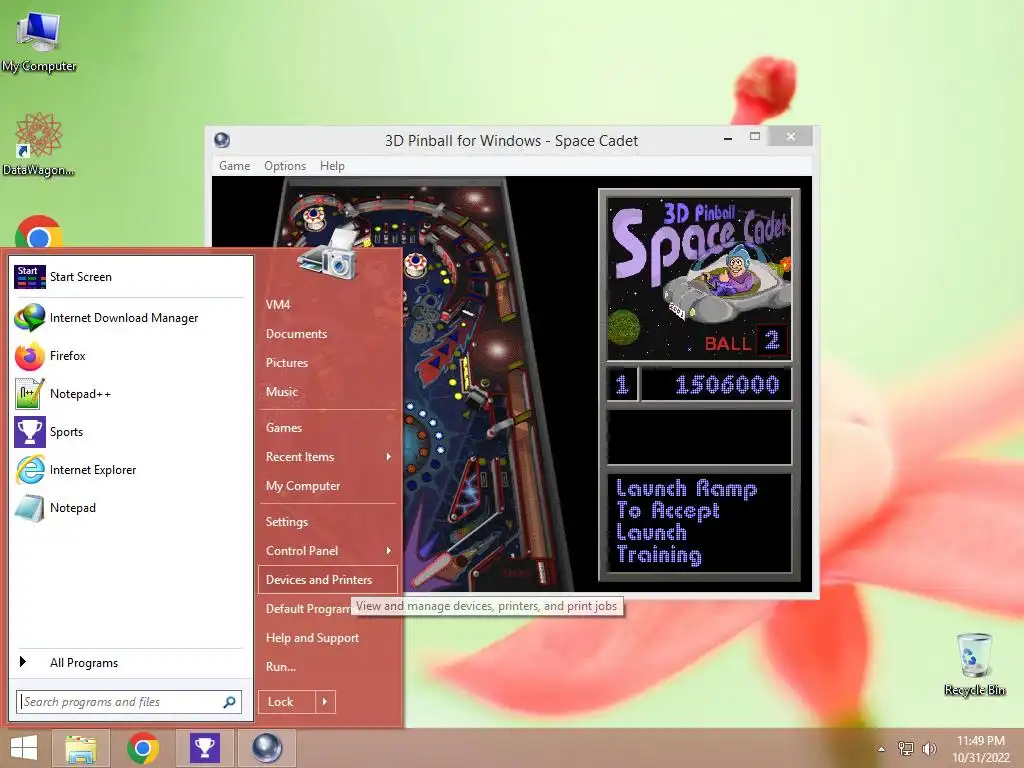Click the volume speaker icon in tray
Screen dimensions: 1024x768
929,748
